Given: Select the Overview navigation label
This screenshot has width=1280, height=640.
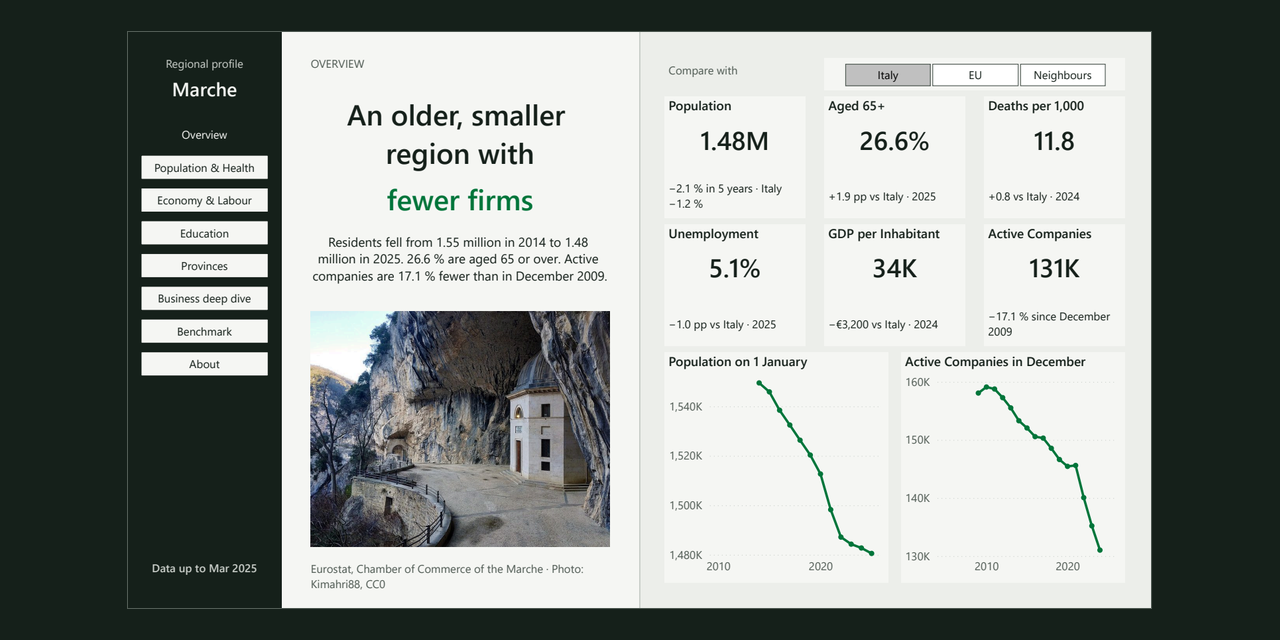Looking at the screenshot, I should coord(204,135).
